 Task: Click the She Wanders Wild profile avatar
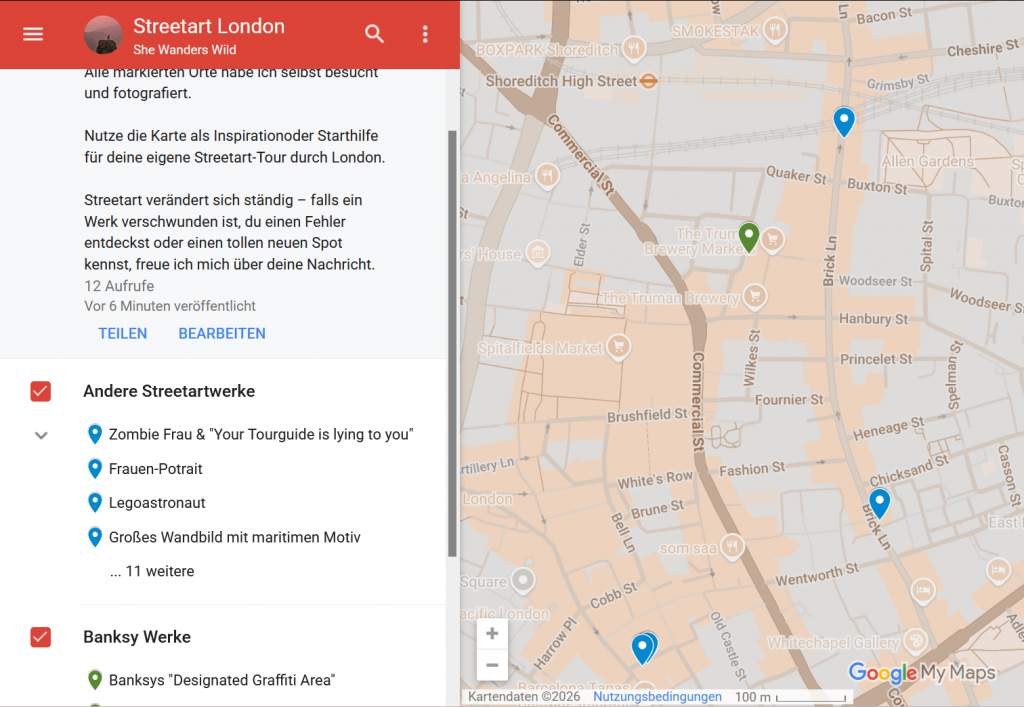103,35
